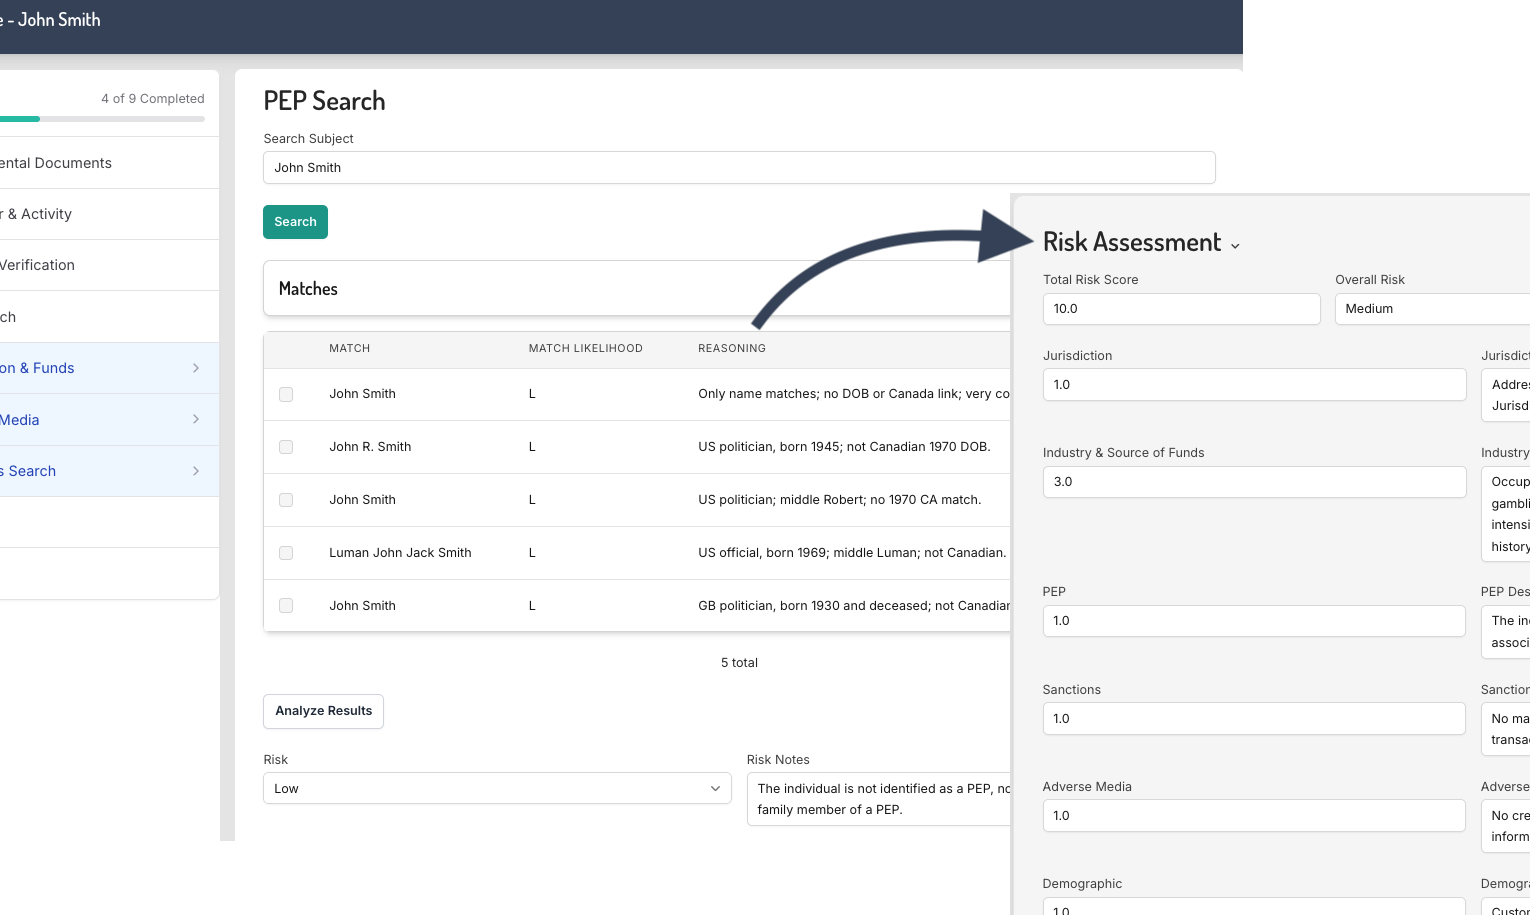1530x915 pixels.
Task: Open the Overall Risk Medium field
Action: 1431,309
